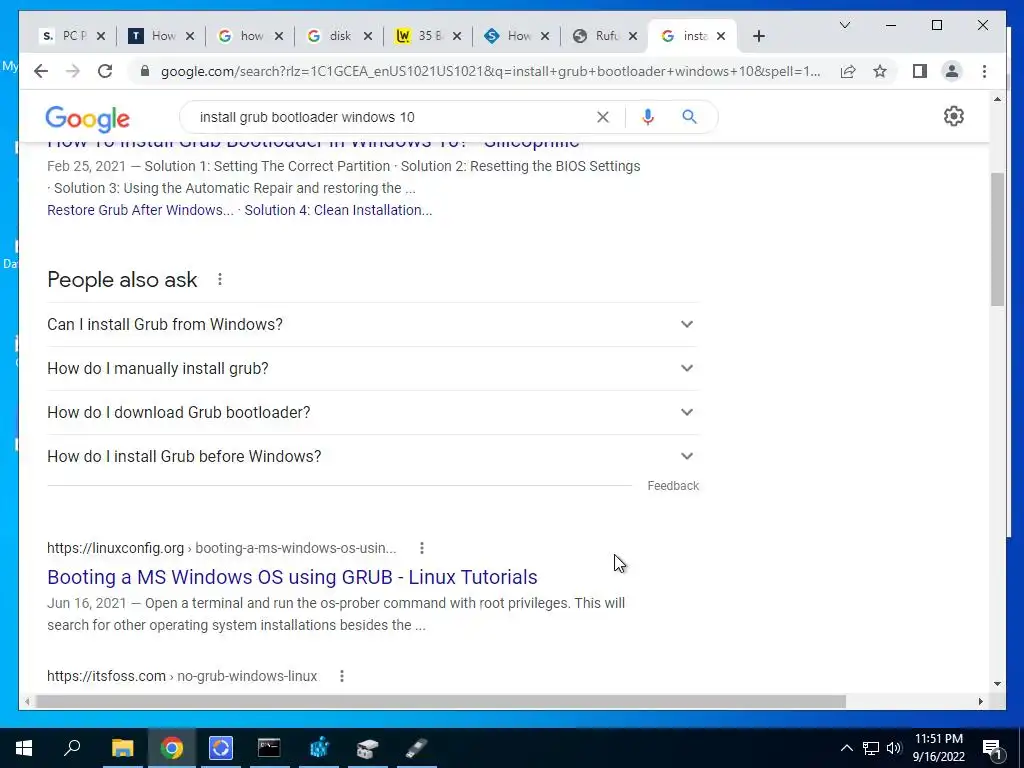Open the volume control in system tray
Image resolution: width=1024 pixels, height=768 pixels.
(894, 748)
